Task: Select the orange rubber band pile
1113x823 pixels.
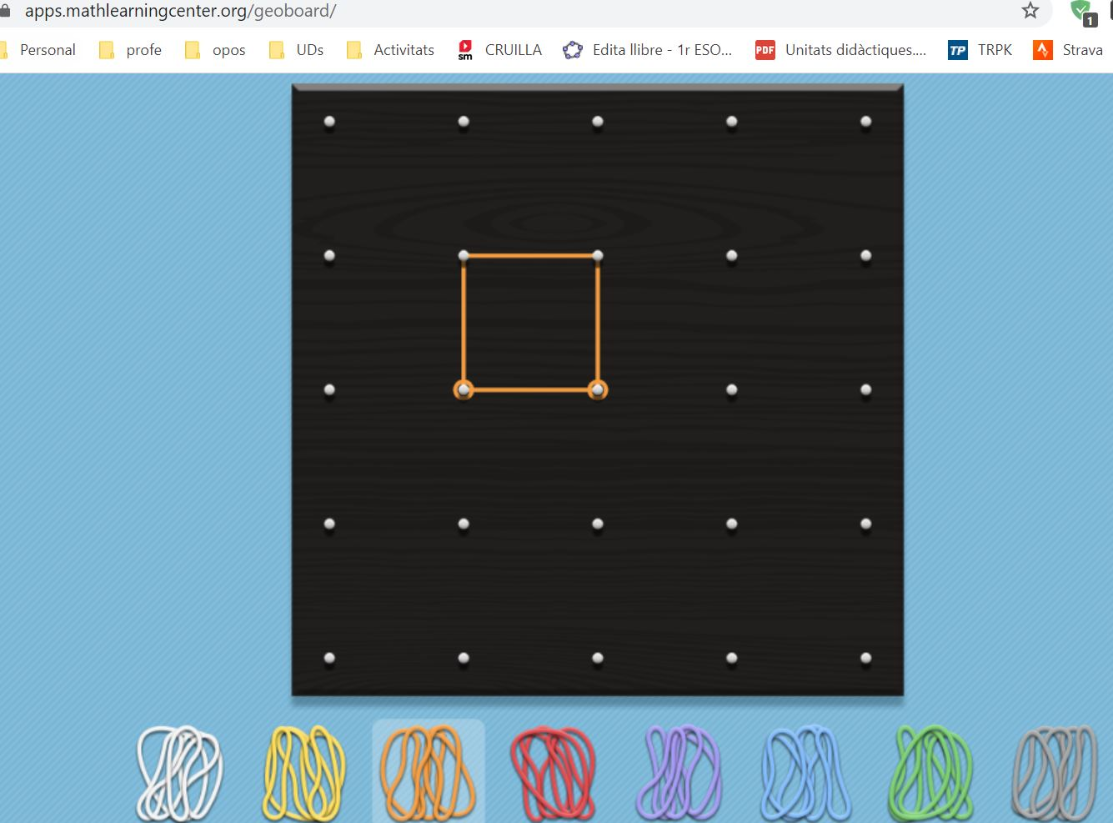Action: point(428,773)
